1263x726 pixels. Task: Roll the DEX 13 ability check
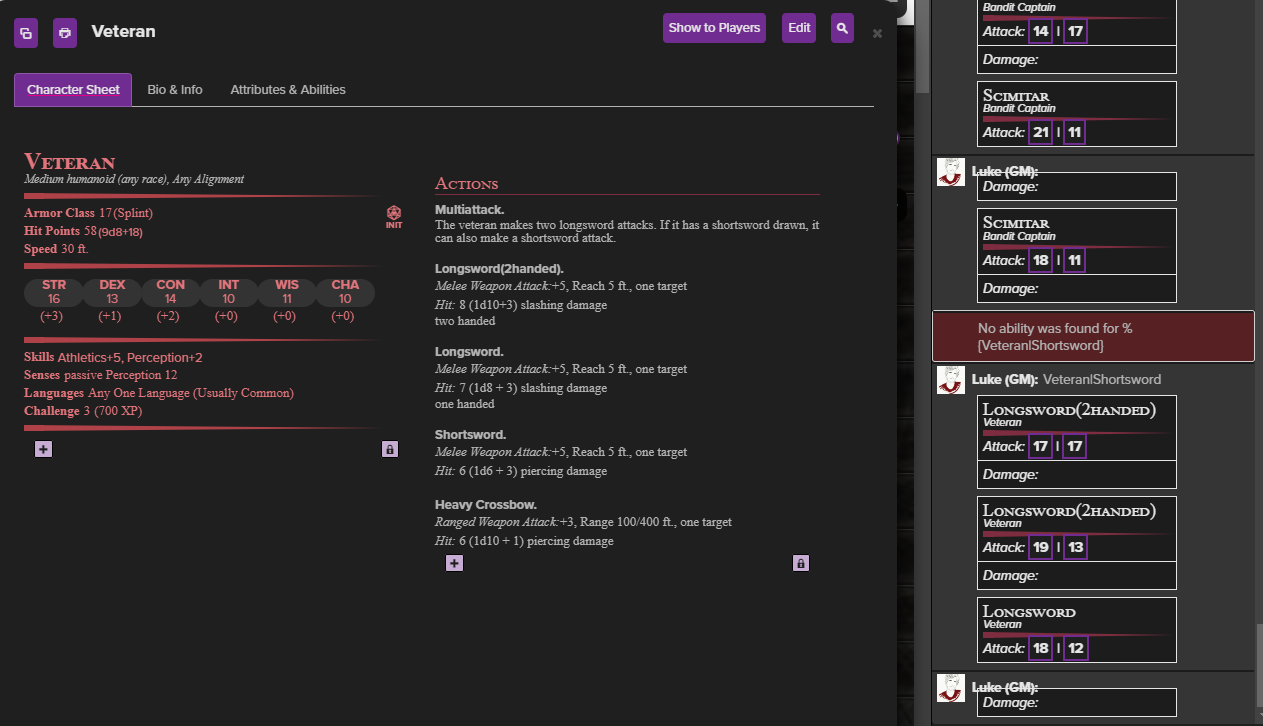point(113,292)
